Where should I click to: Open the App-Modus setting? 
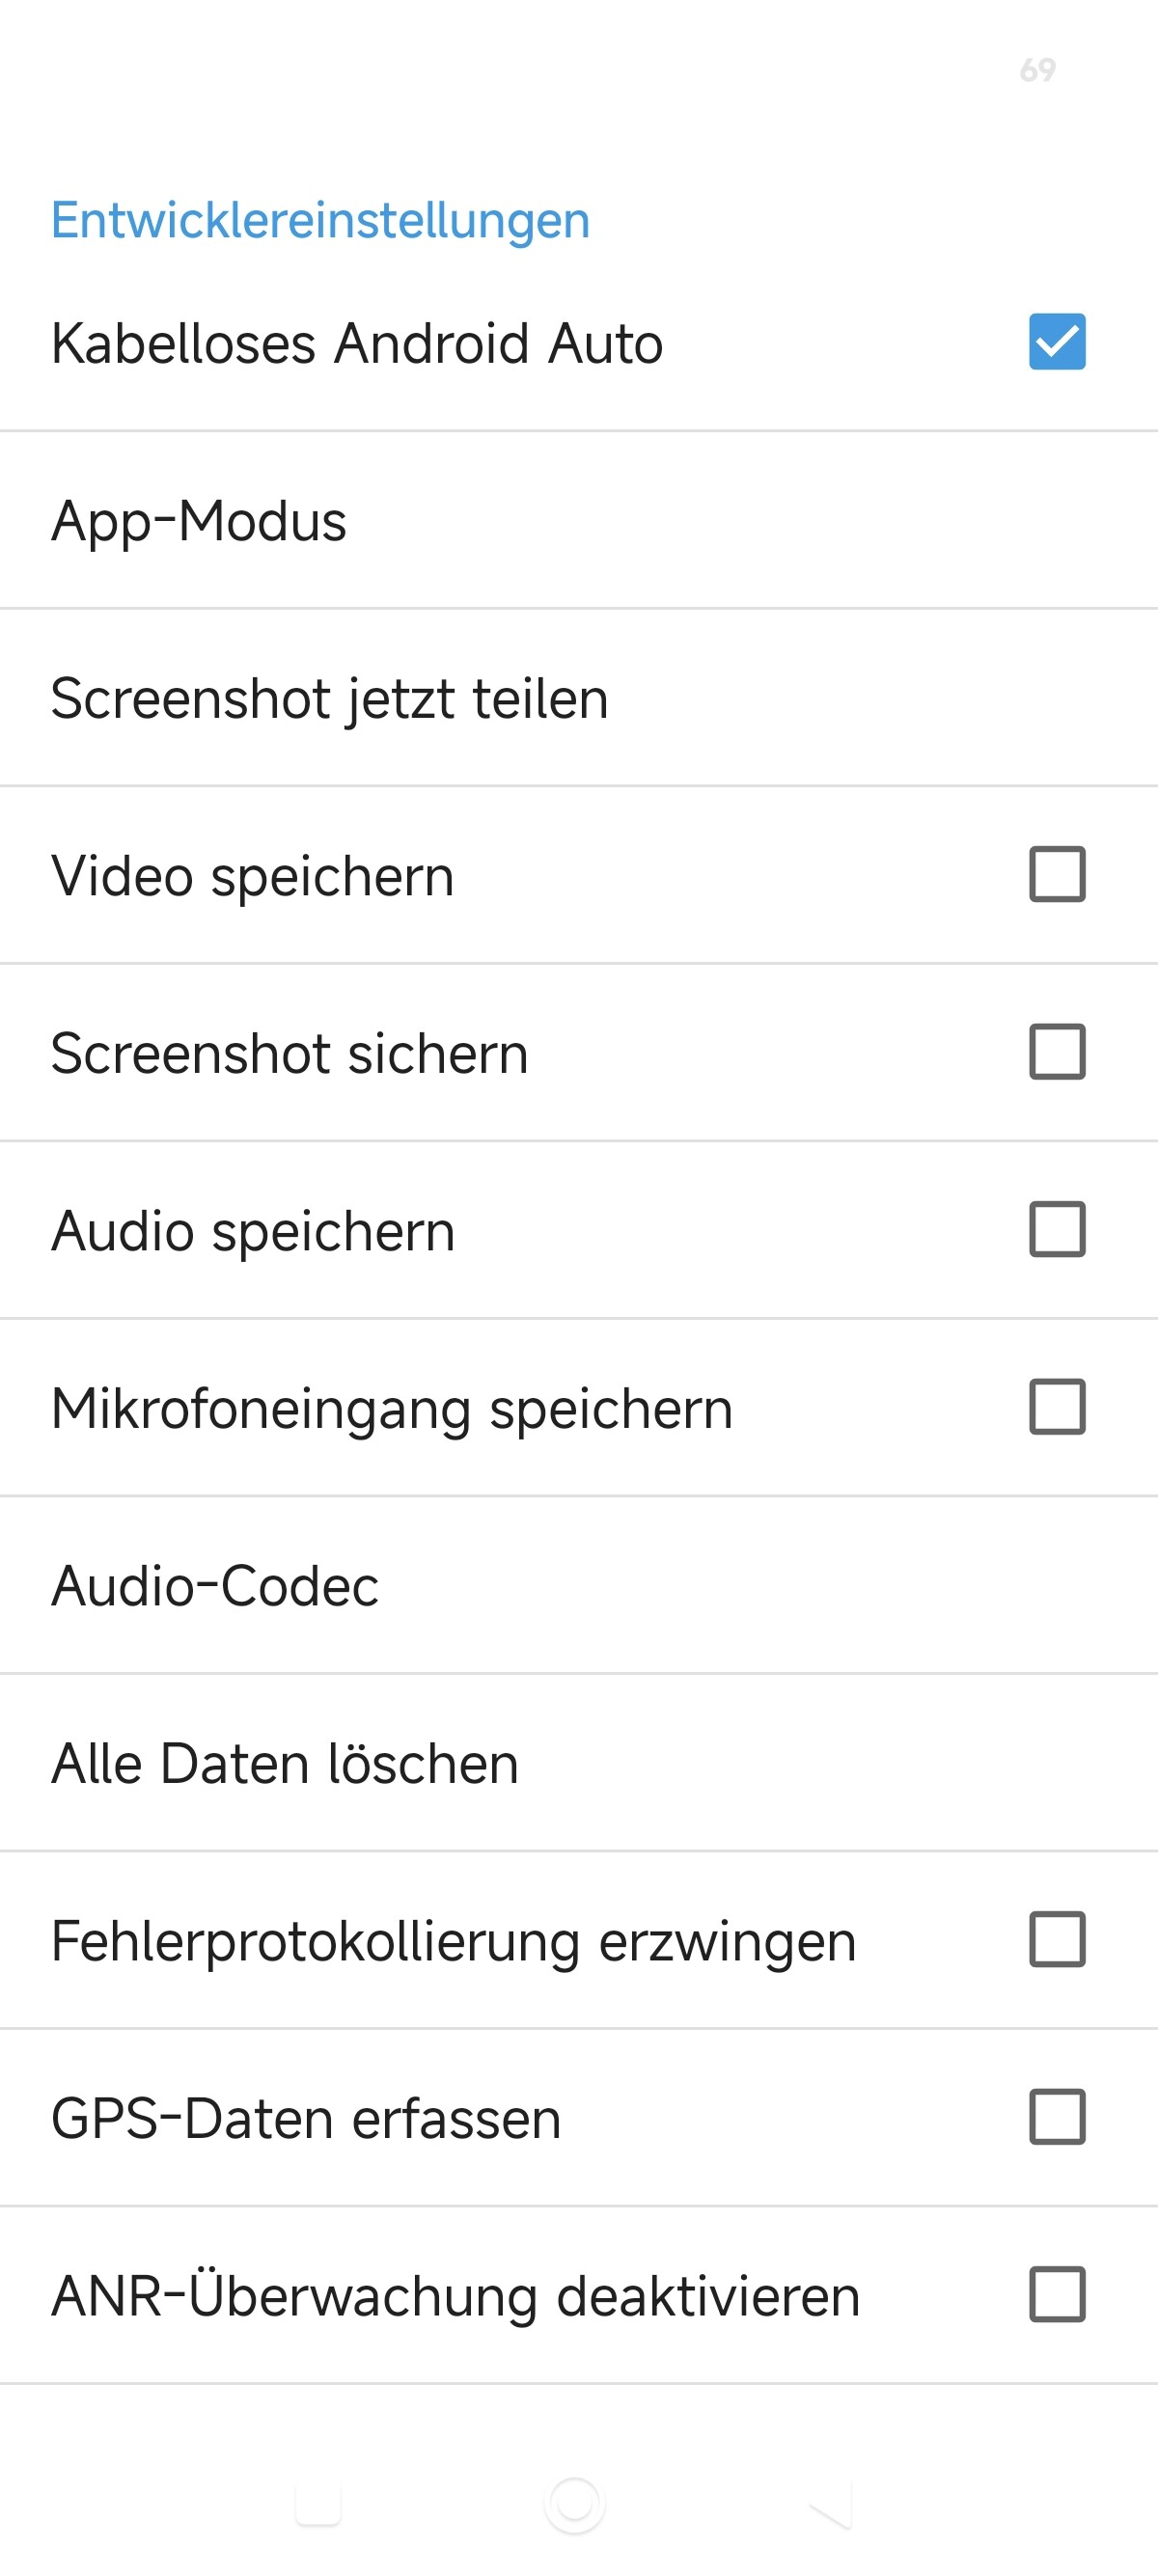[x=579, y=521]
